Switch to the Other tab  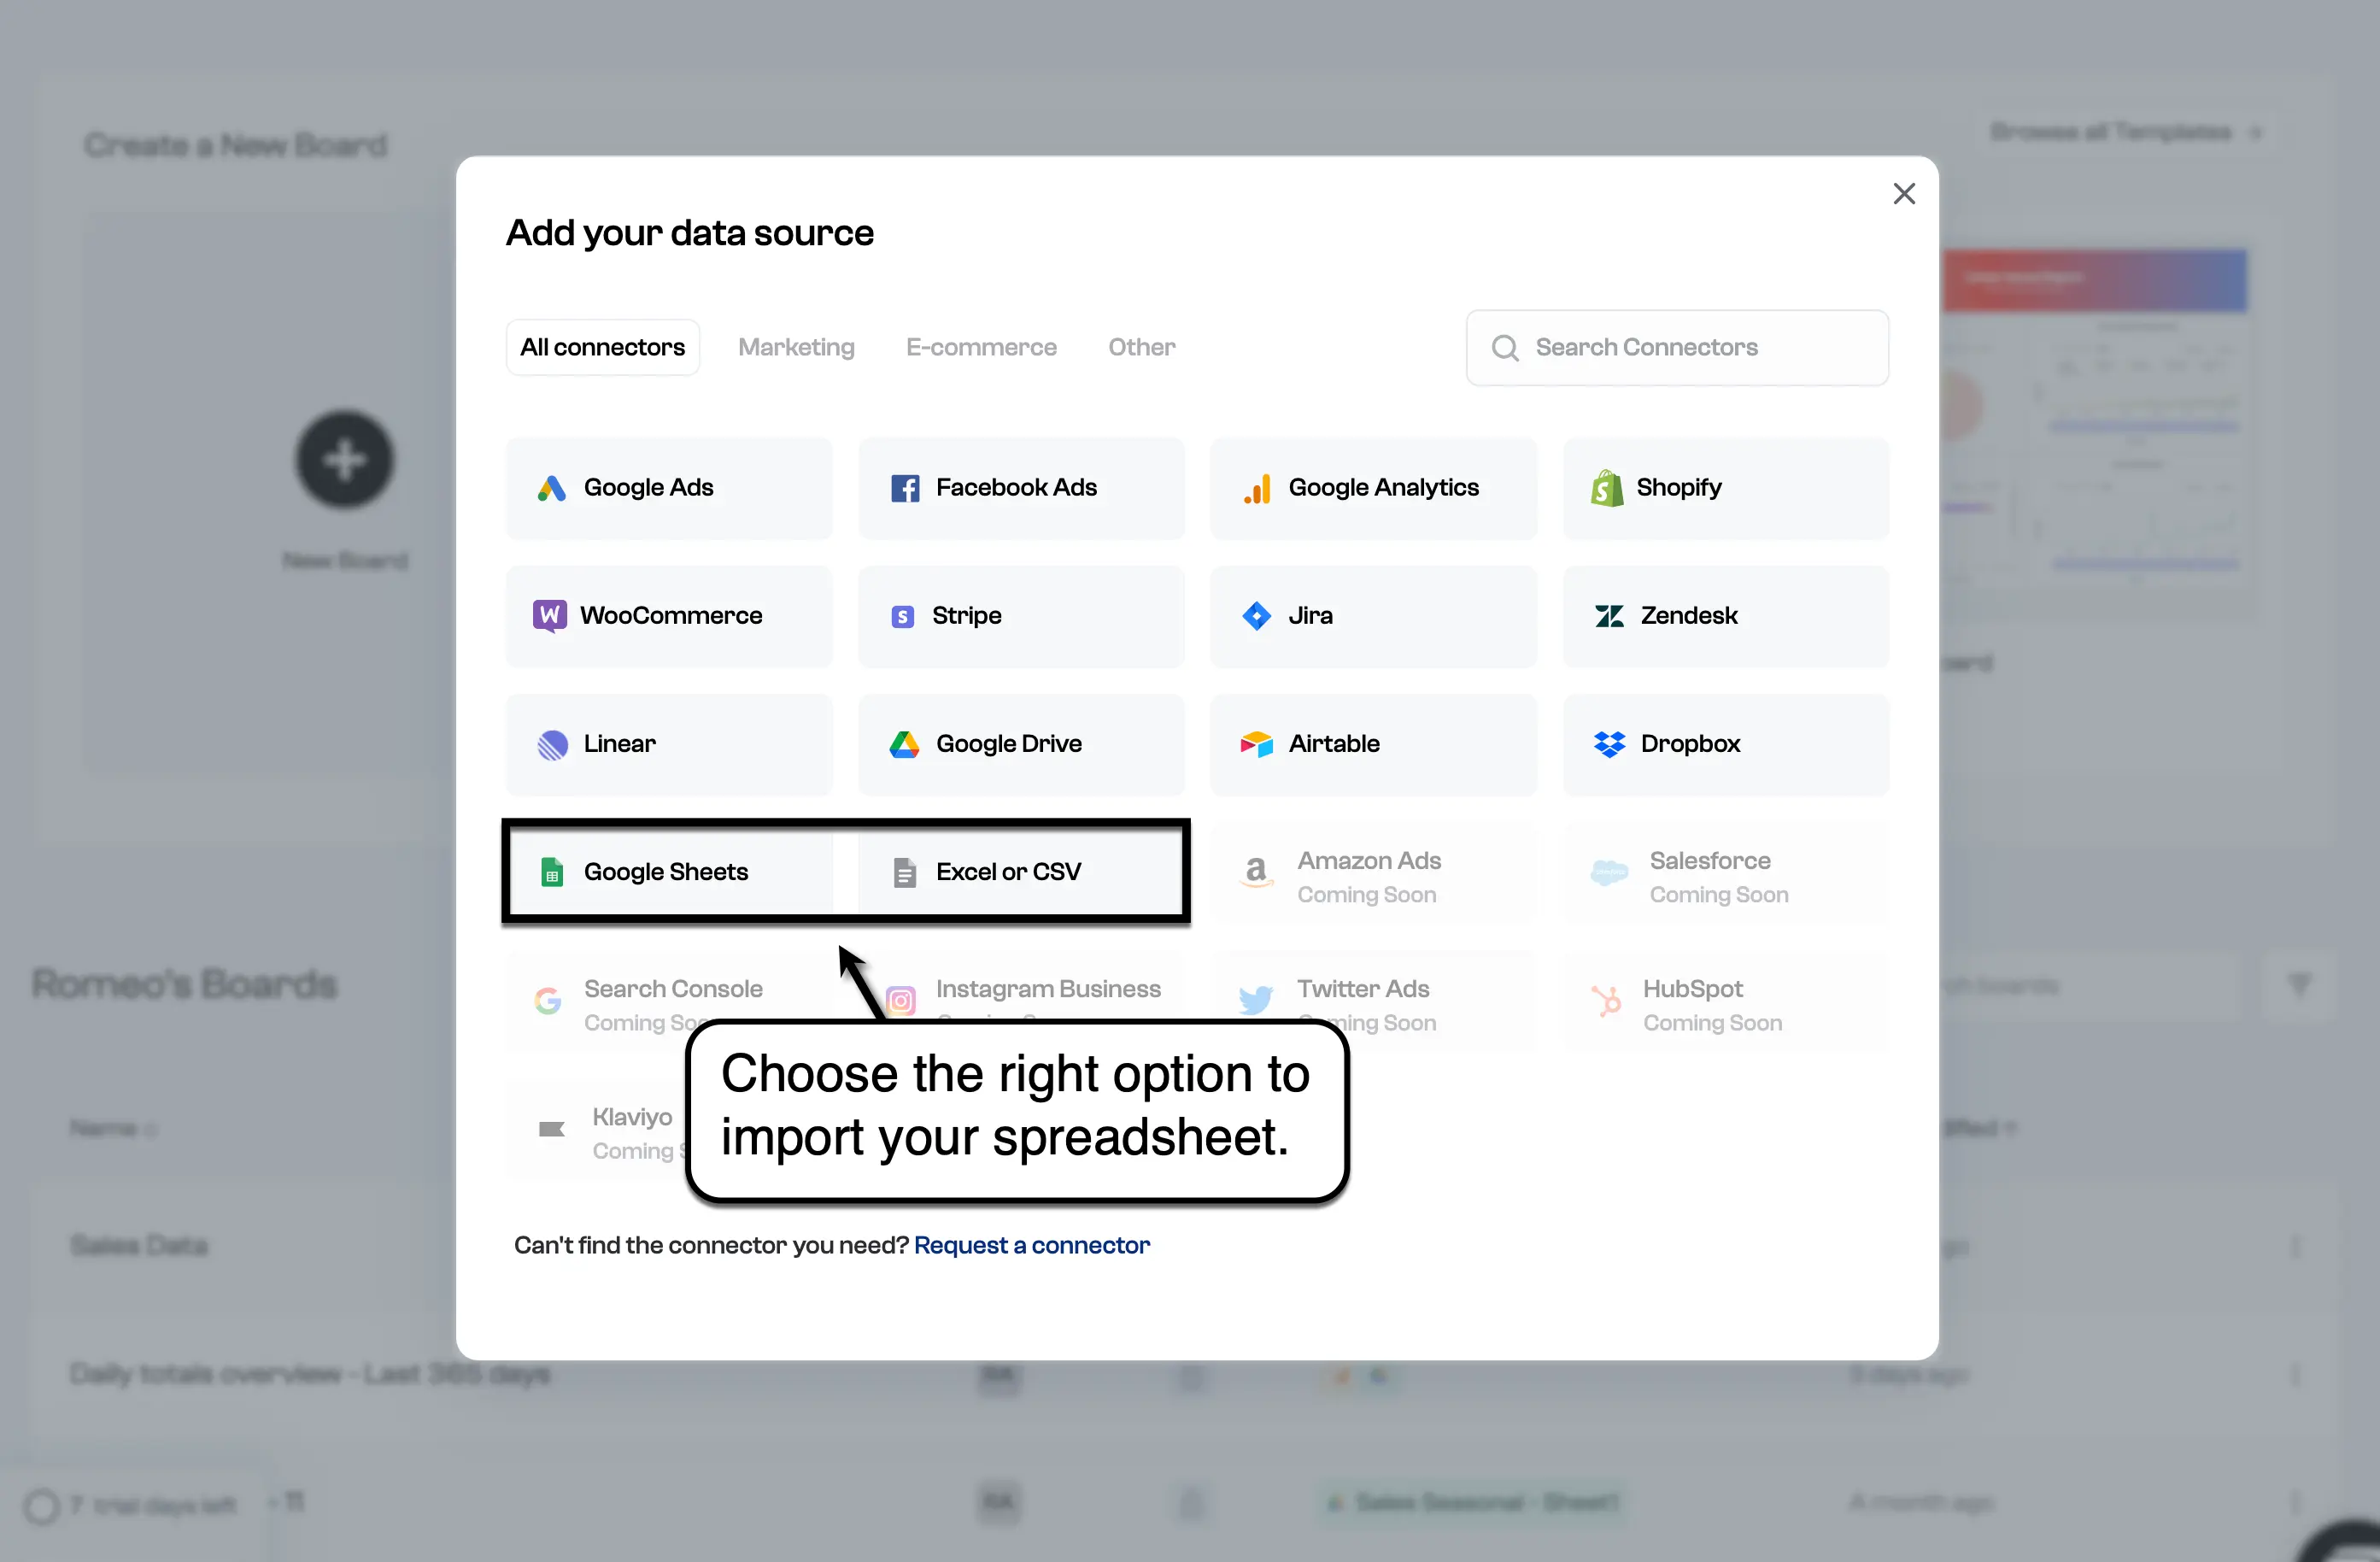[1141, 347]
